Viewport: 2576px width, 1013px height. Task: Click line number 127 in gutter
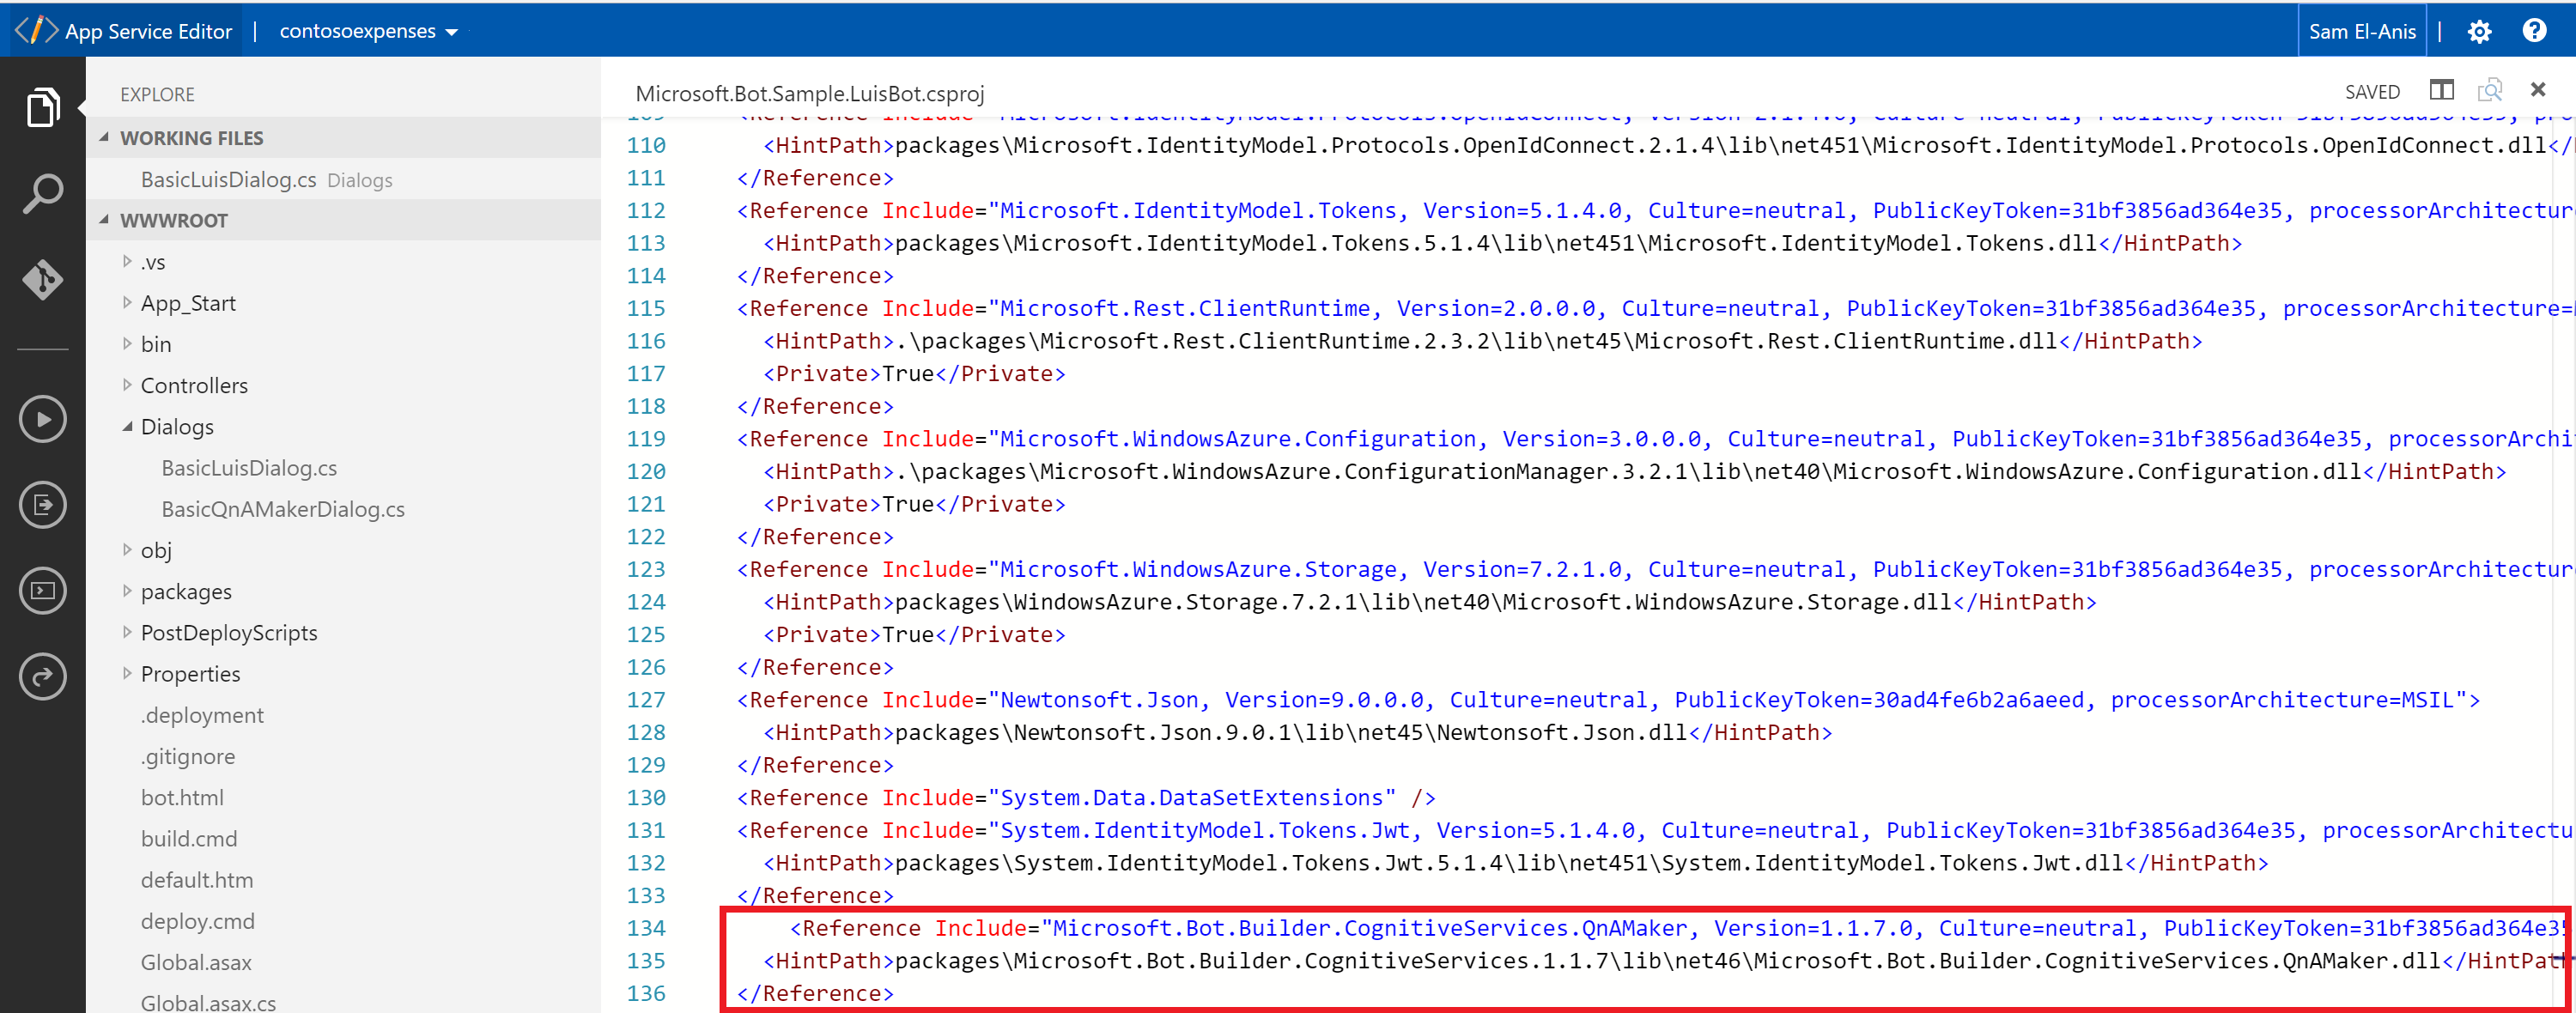pyautogui.click(x=646, y=700)
